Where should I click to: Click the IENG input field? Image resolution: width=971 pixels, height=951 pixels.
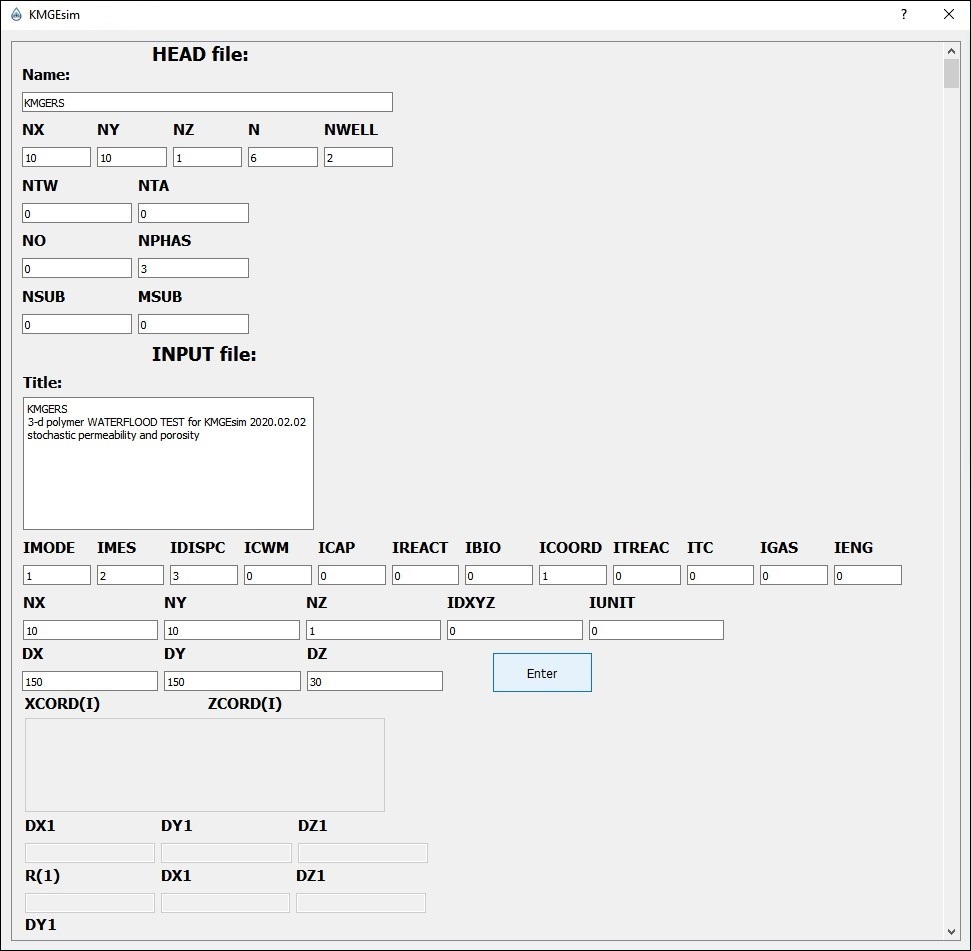pyautogui.click(x=868, y=576)
